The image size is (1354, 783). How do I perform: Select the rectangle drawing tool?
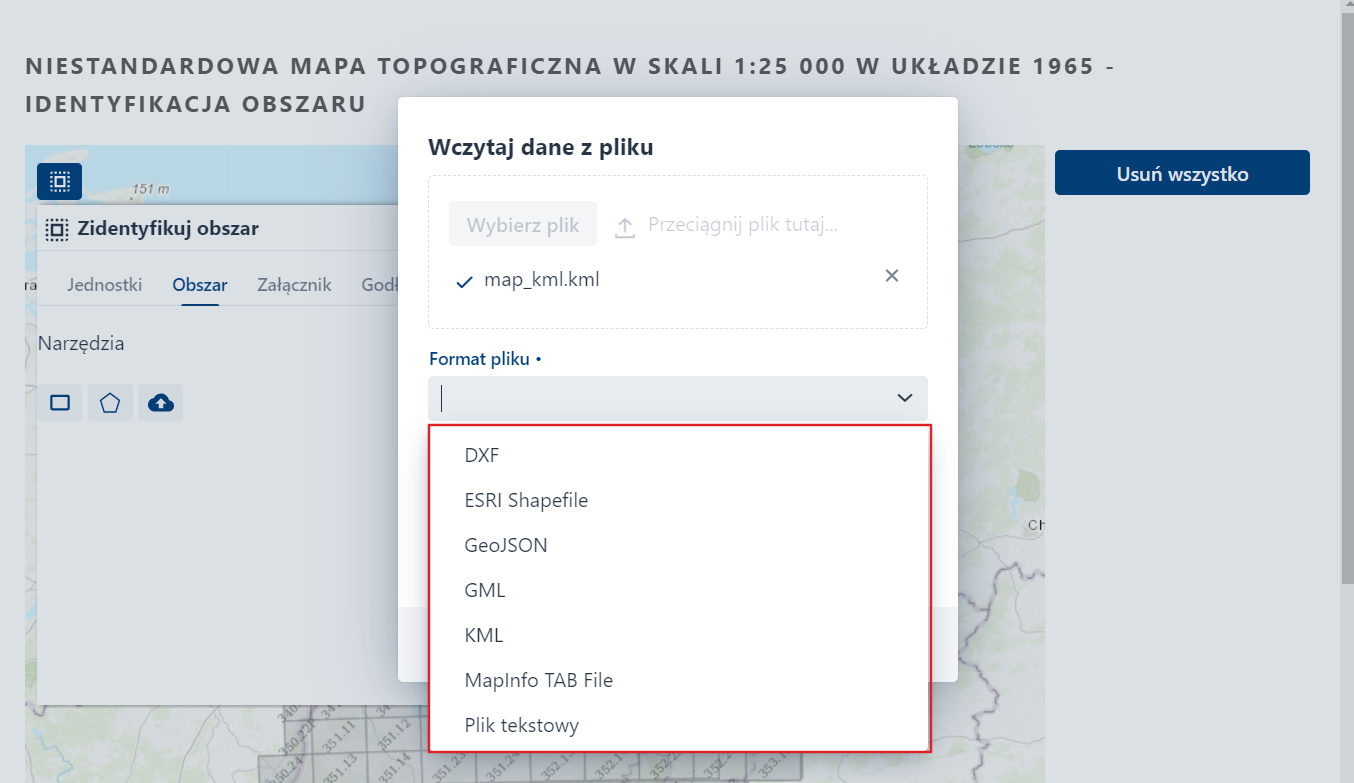tap(60, 402)
